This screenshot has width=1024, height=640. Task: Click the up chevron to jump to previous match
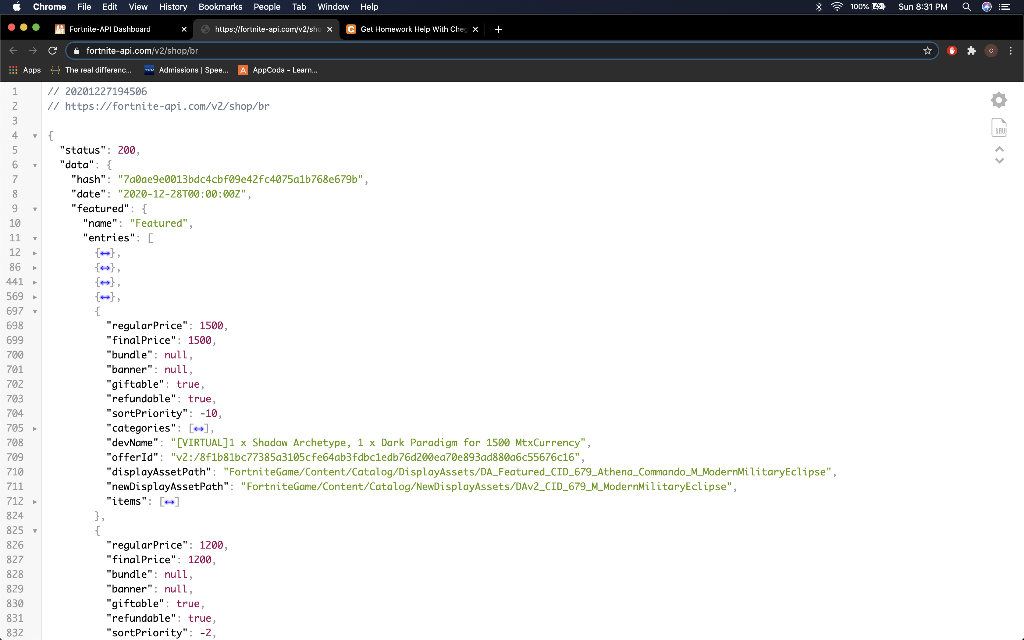tap(998, 147)
